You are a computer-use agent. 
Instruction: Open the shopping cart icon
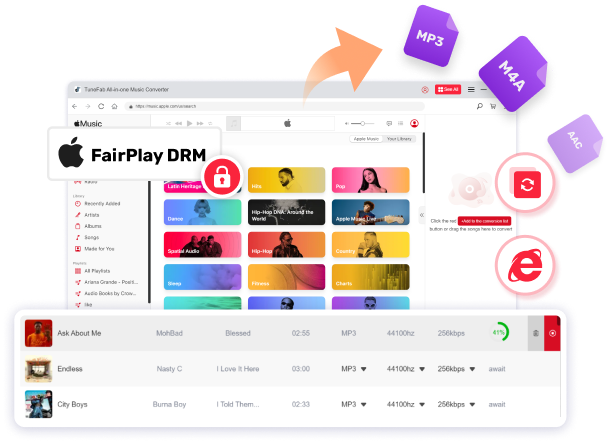pos(493,106)
